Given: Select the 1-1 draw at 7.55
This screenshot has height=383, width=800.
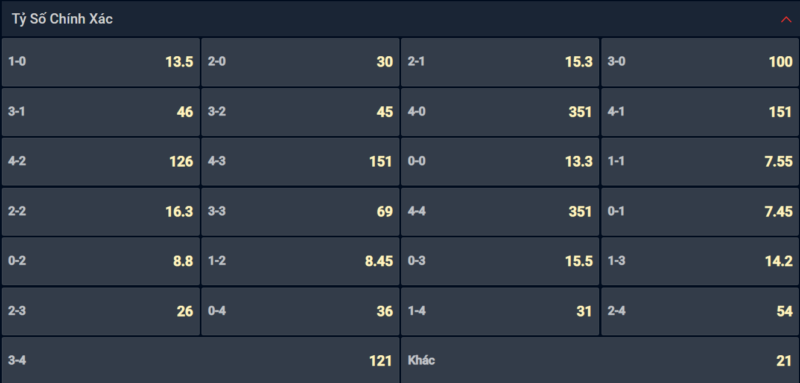Looking at the screenshot, I should point(701,162).
